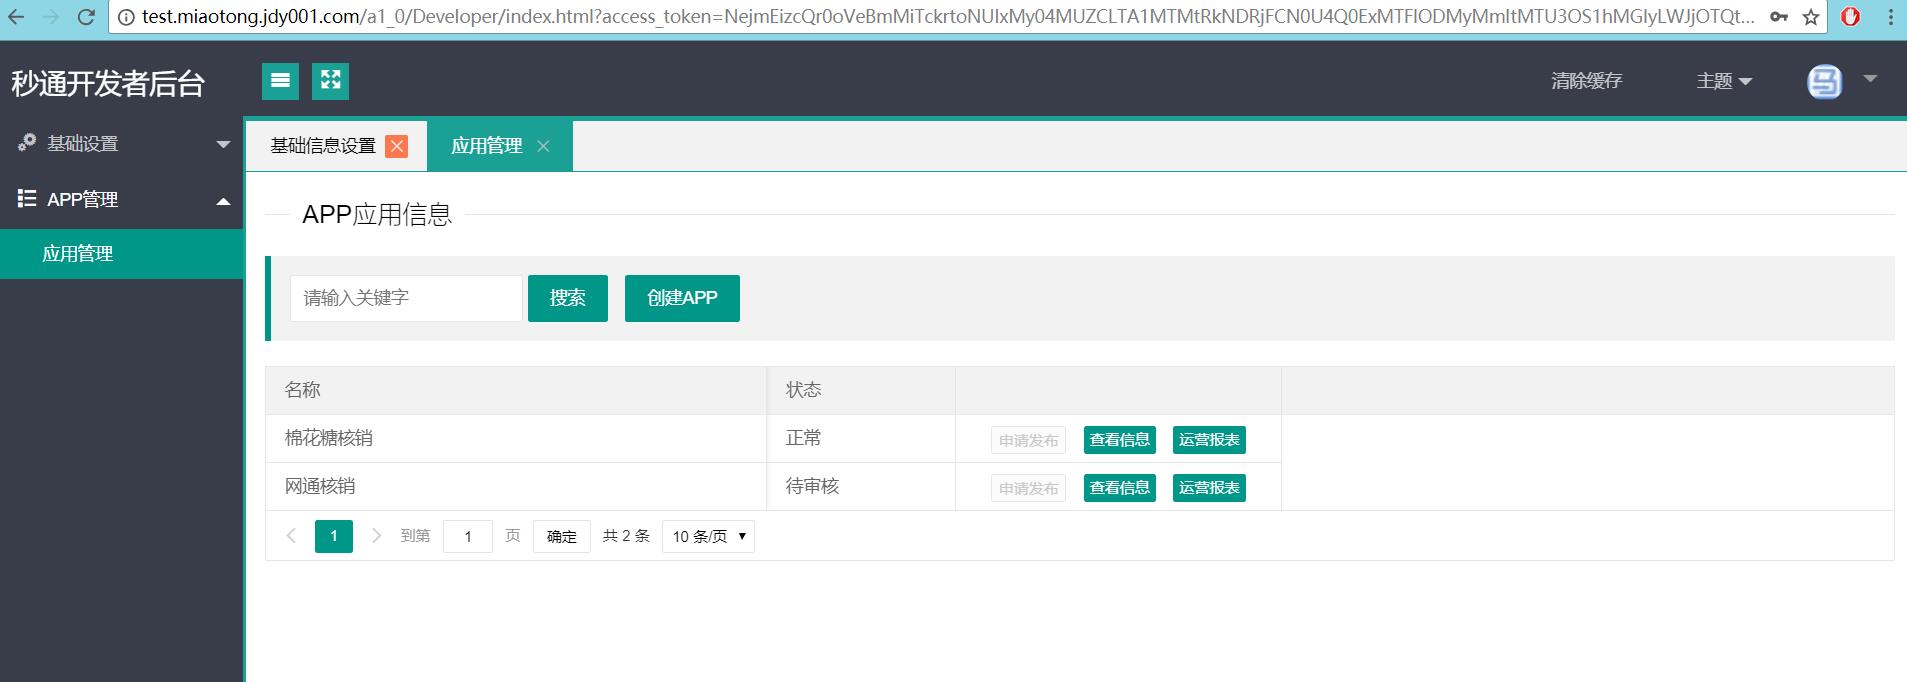Click the user avatar icon

click(x=1824, y=81)
